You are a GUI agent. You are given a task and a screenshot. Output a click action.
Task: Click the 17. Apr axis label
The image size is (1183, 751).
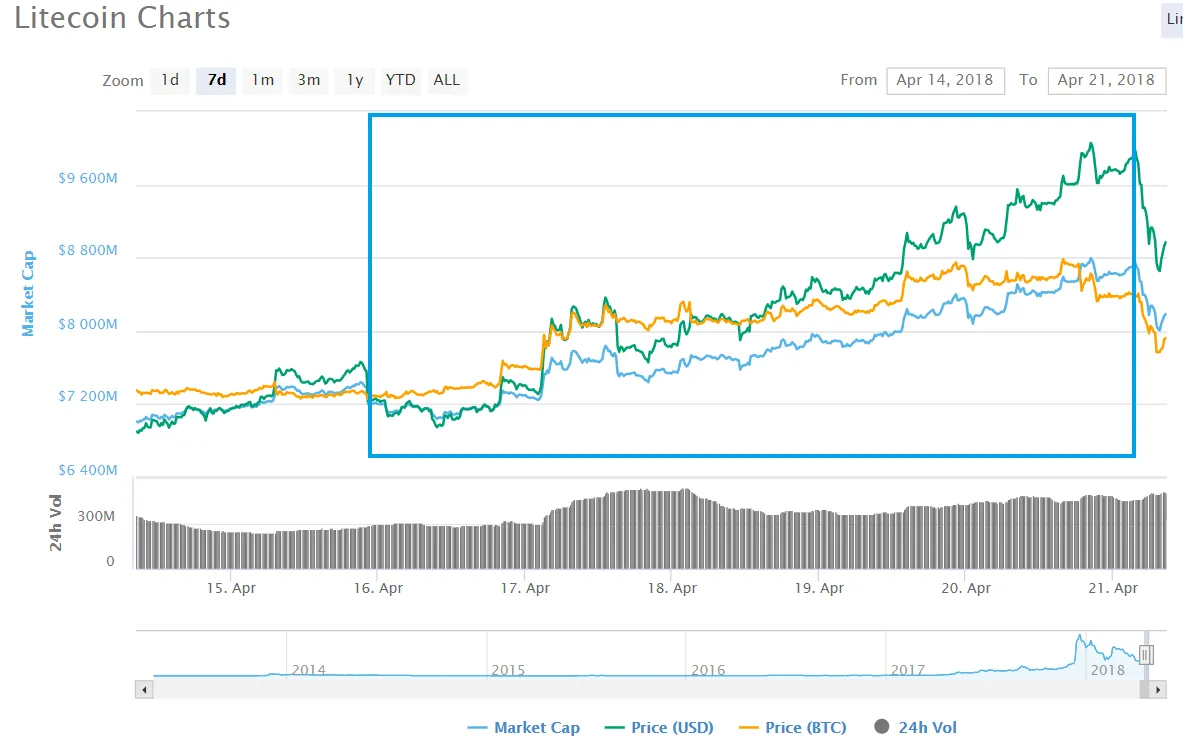click(x=525, y=588)
